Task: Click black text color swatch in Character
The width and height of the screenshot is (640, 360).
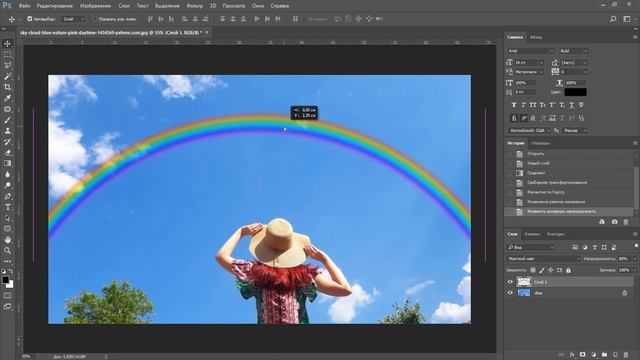Action: point(576,92)
